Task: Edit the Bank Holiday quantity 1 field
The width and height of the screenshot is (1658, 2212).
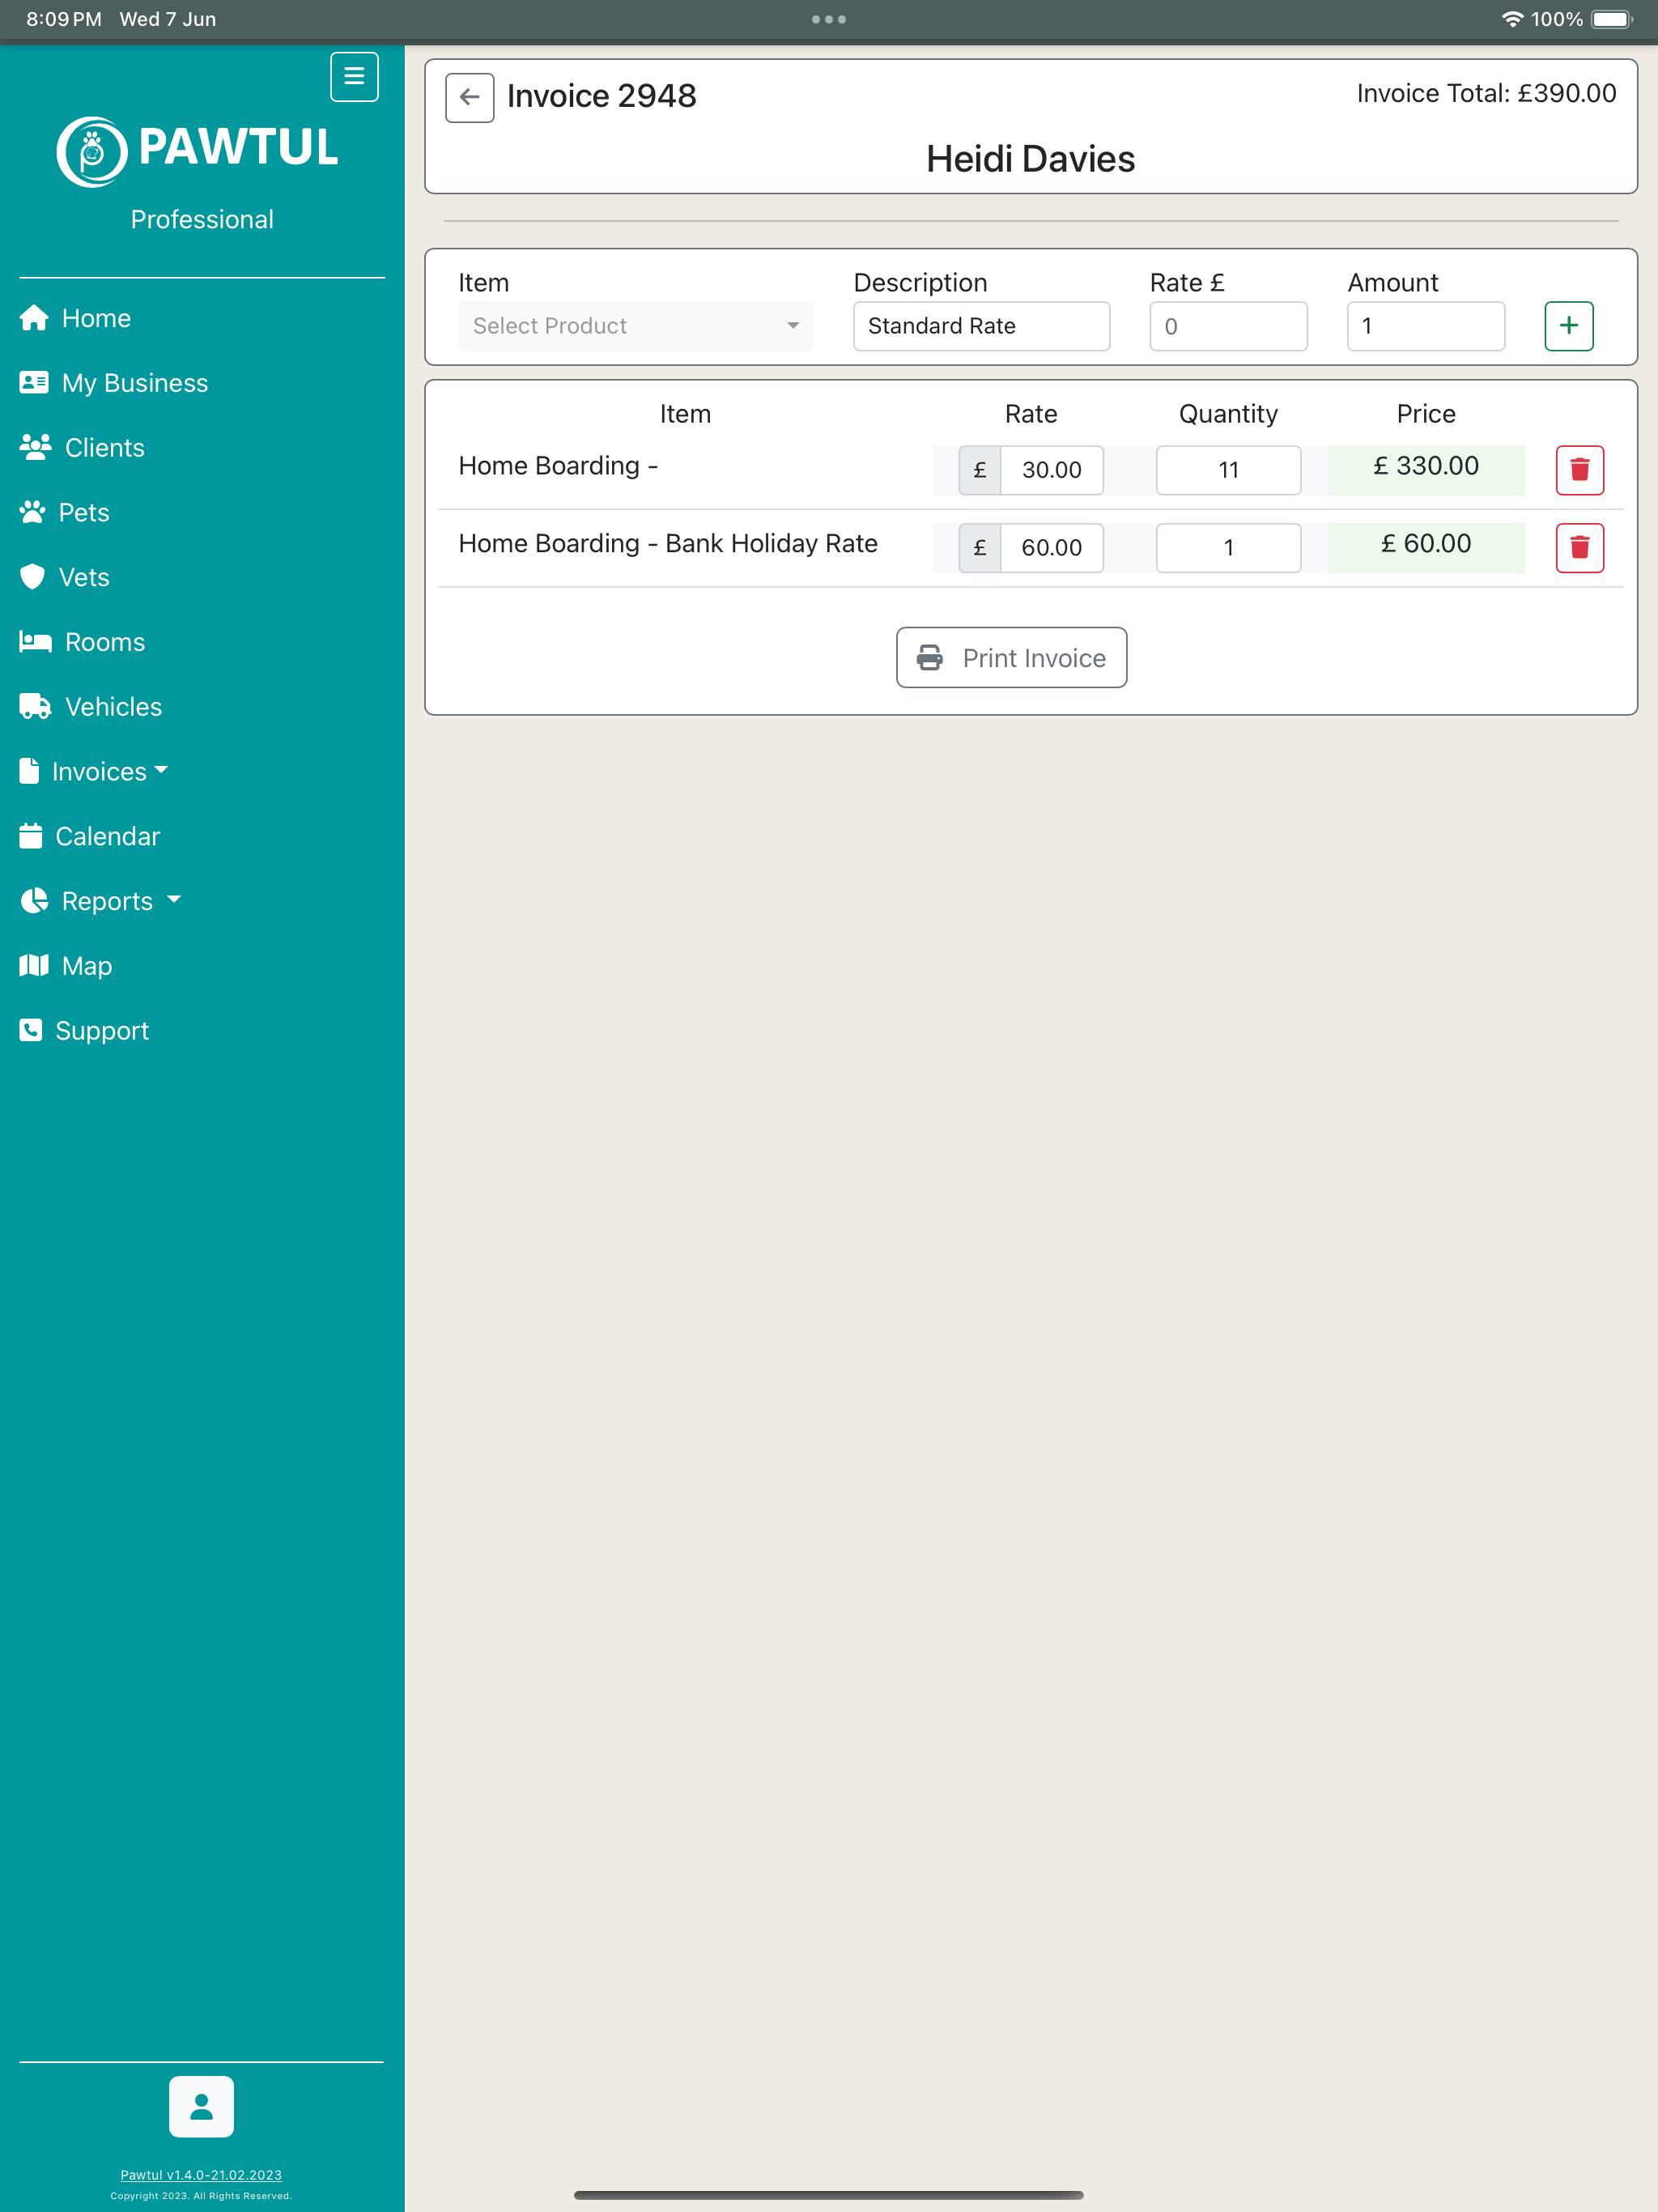Action: (x=1228, y=548)
